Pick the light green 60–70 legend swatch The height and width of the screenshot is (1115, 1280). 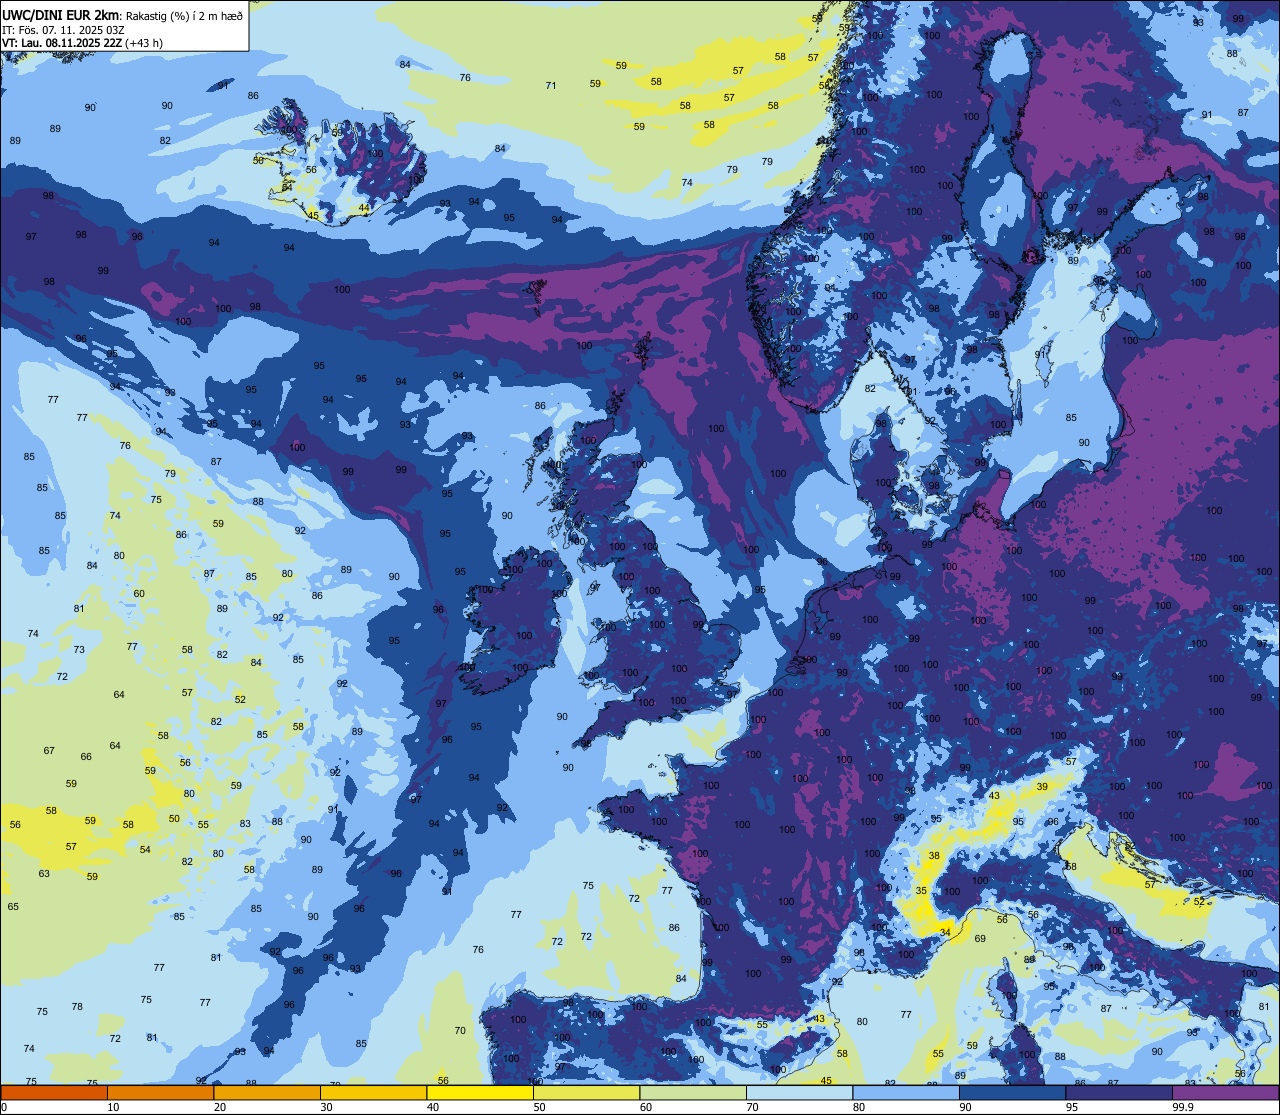pyautogui.click(x=693, y=1092)
